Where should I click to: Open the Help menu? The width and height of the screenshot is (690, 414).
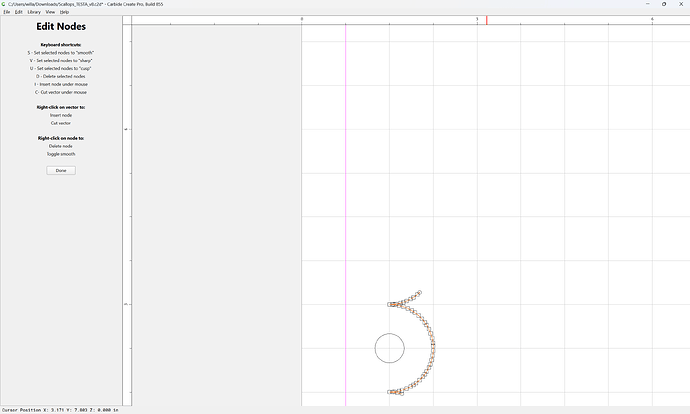click(64, 12)
